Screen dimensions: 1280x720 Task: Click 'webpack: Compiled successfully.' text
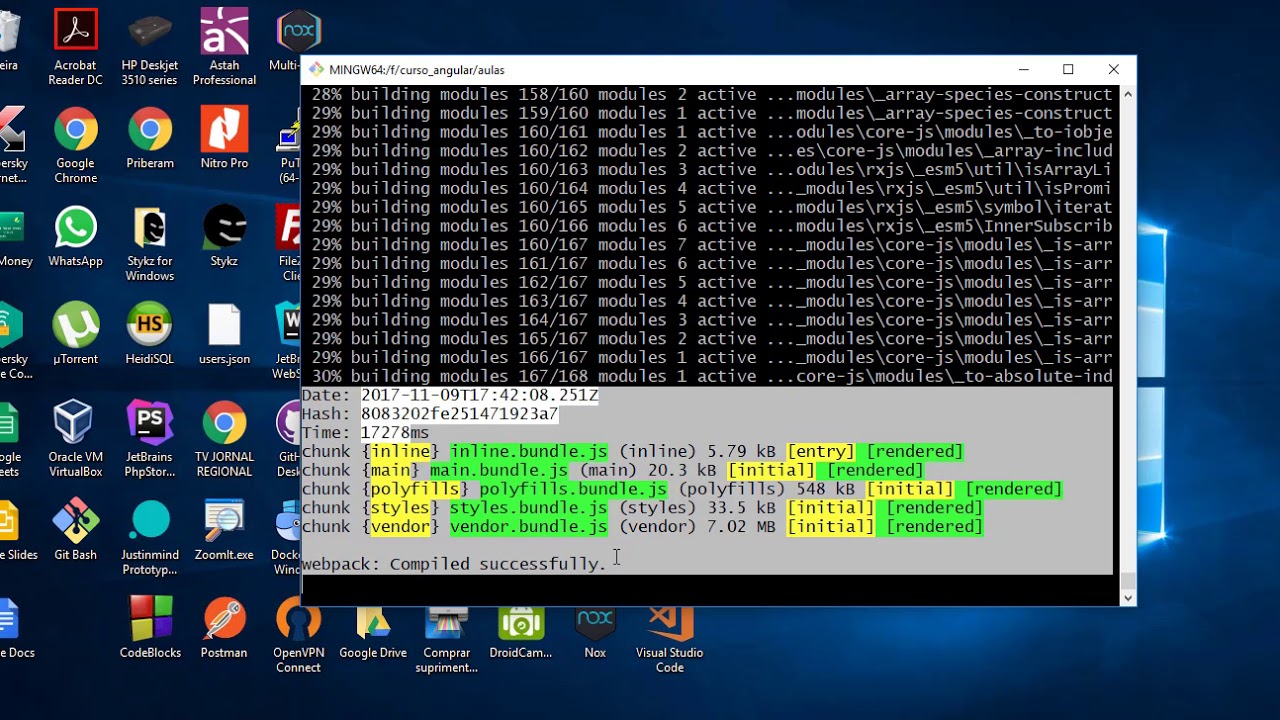(x=454, y=564)
